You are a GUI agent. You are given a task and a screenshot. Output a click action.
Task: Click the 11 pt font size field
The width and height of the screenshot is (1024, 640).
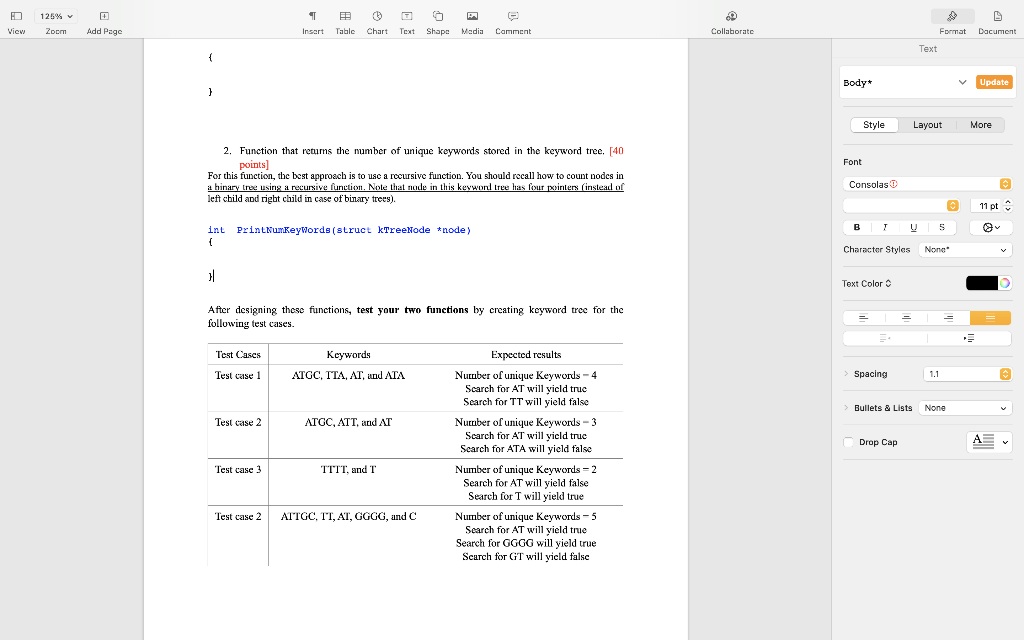point(988,204)
